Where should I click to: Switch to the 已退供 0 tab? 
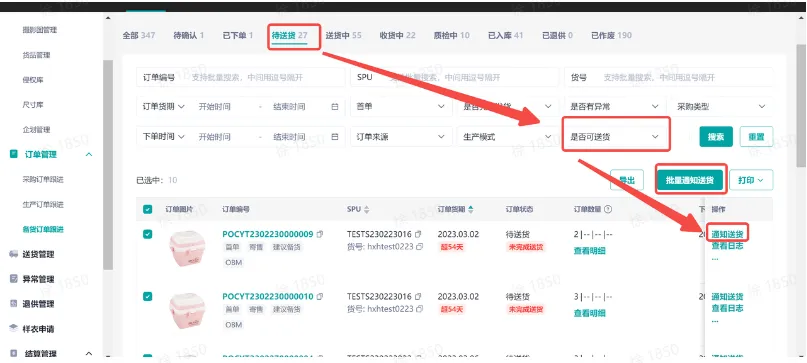coord(557,36)
